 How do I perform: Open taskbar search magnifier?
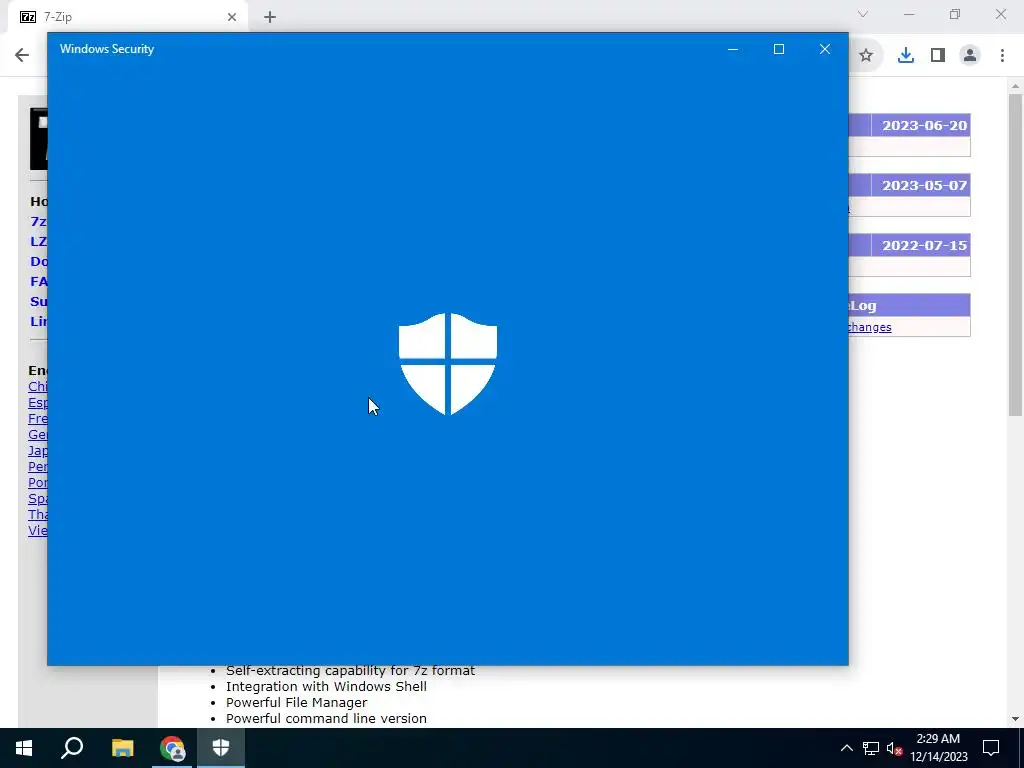pyautogui.click(x=72, y=748)
